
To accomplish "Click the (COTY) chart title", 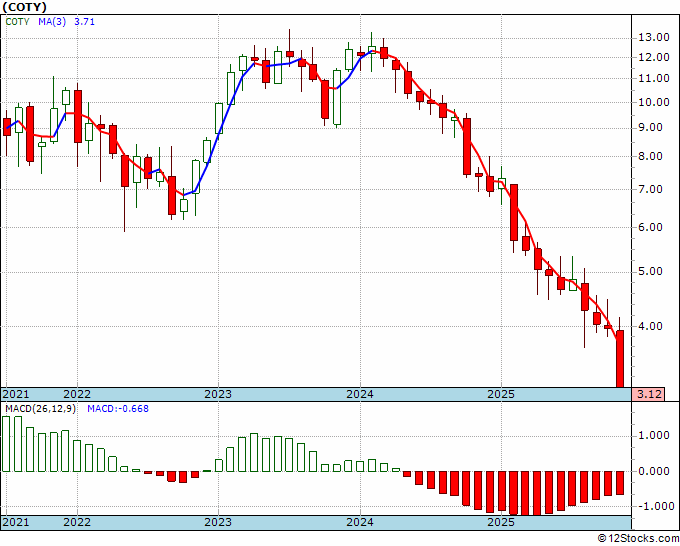I will pos(24,7).
